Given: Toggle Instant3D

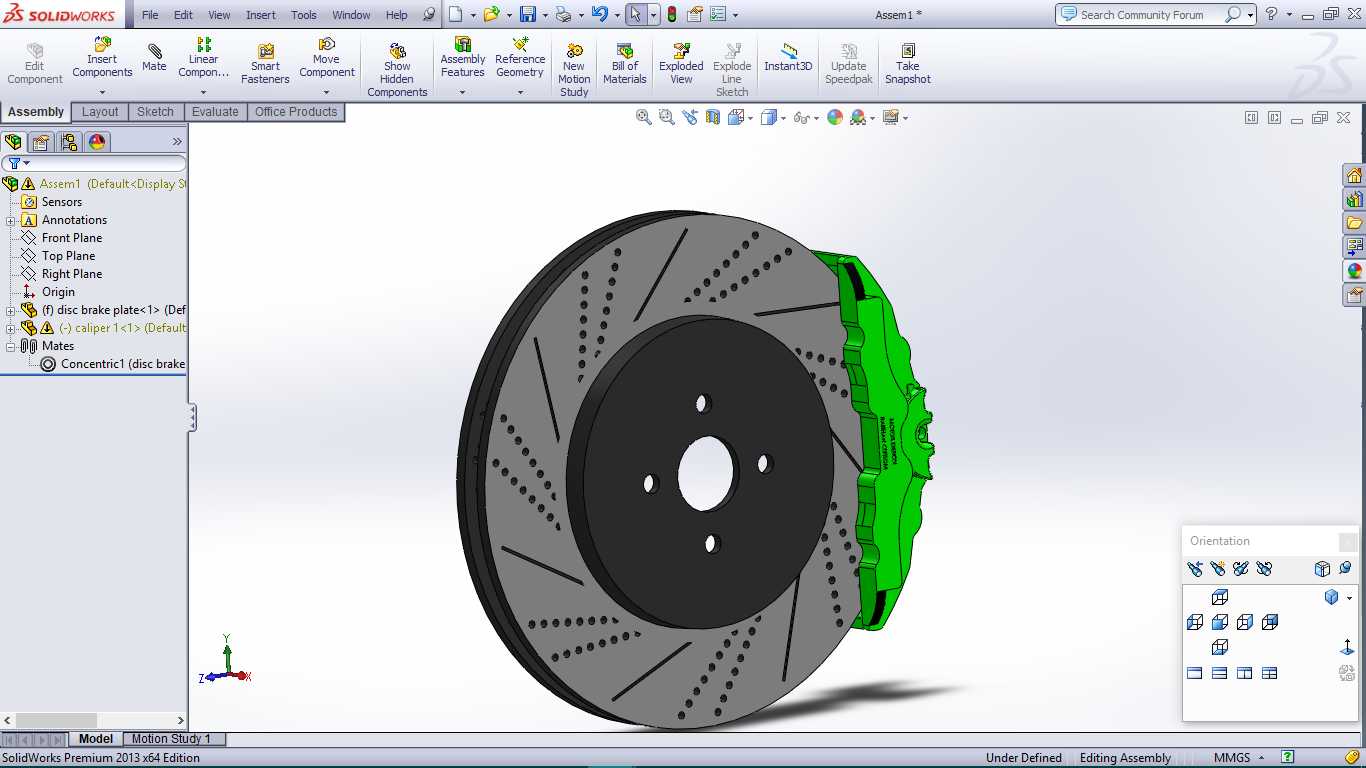Looking at the screenshot, I should coord(788,58).
